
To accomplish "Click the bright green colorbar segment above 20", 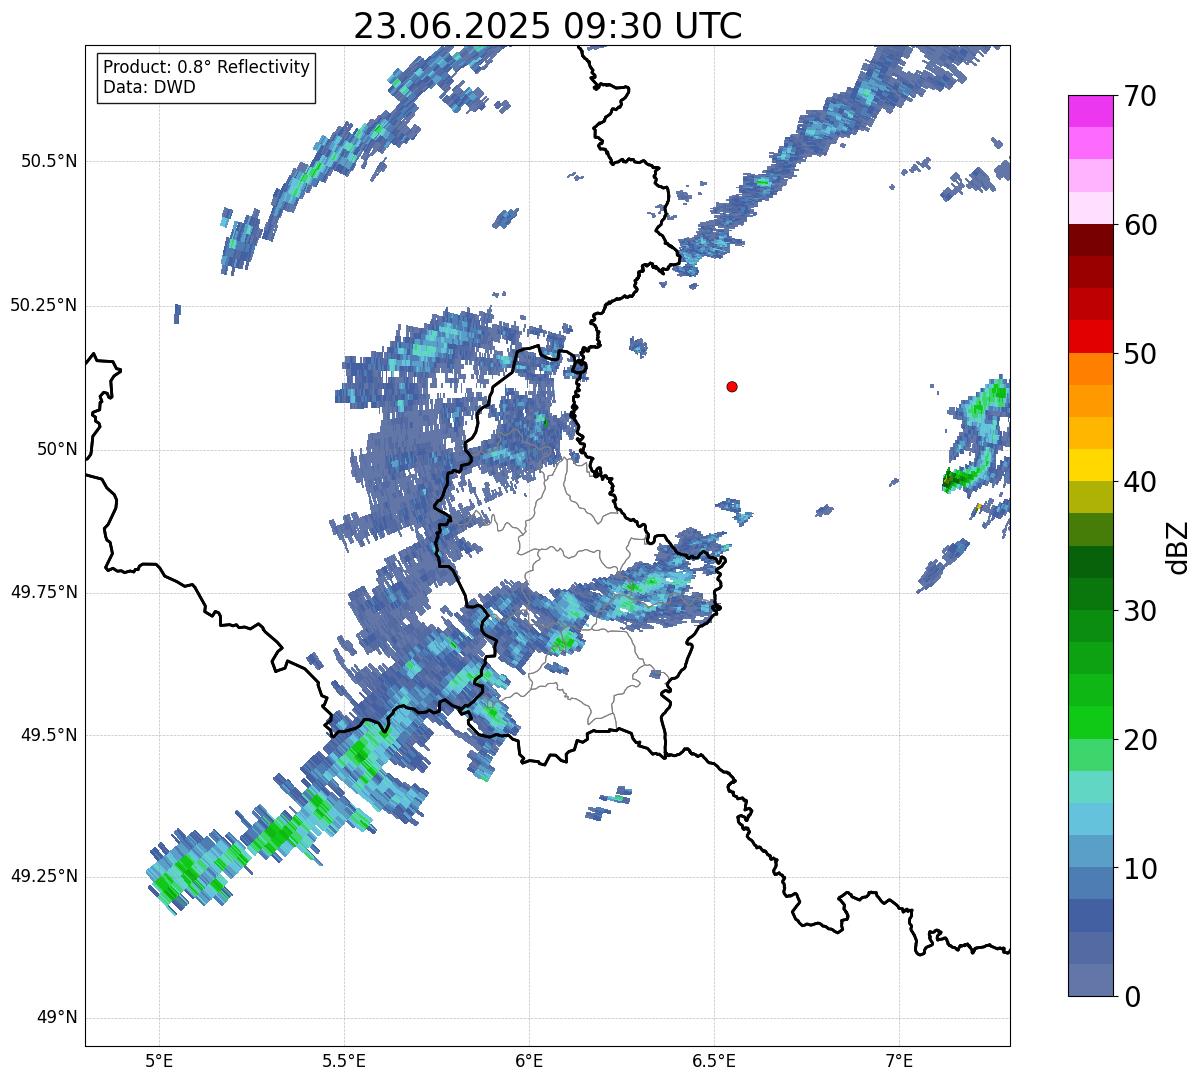I will [x=1090, y=722].
